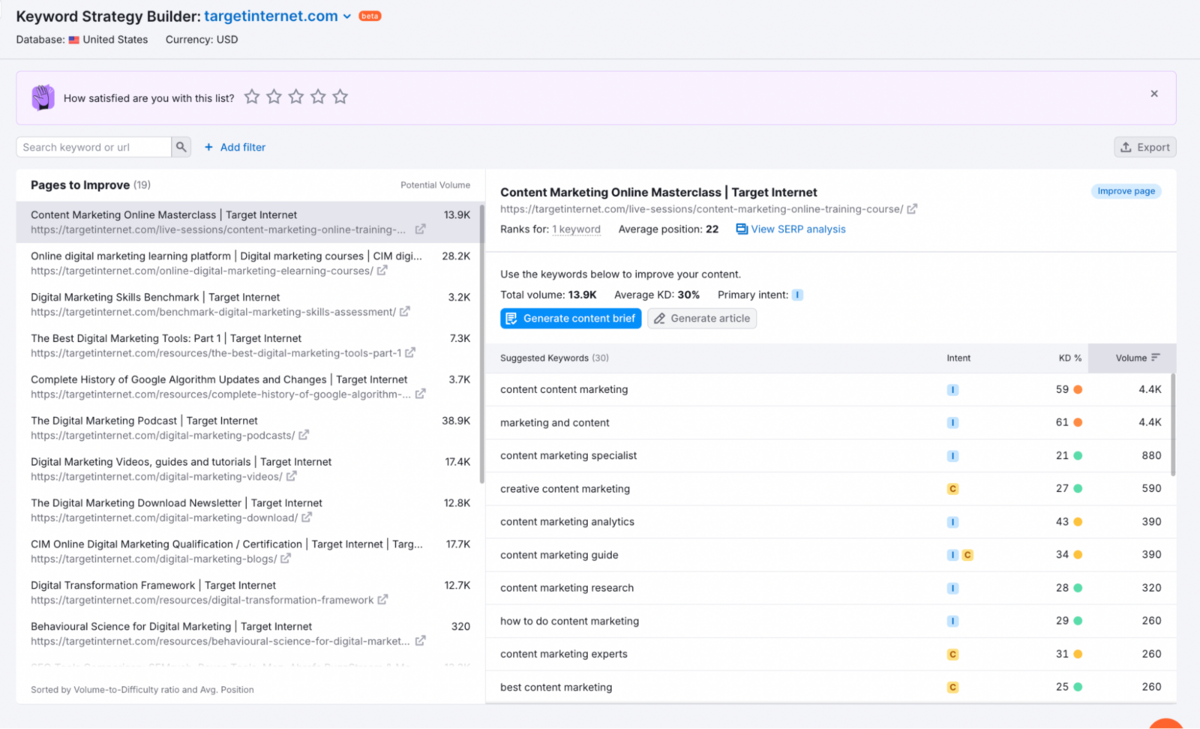Viewport: 1200px width, 729px height.
Task: Open View SERP analysis
Action: (791, 229)
